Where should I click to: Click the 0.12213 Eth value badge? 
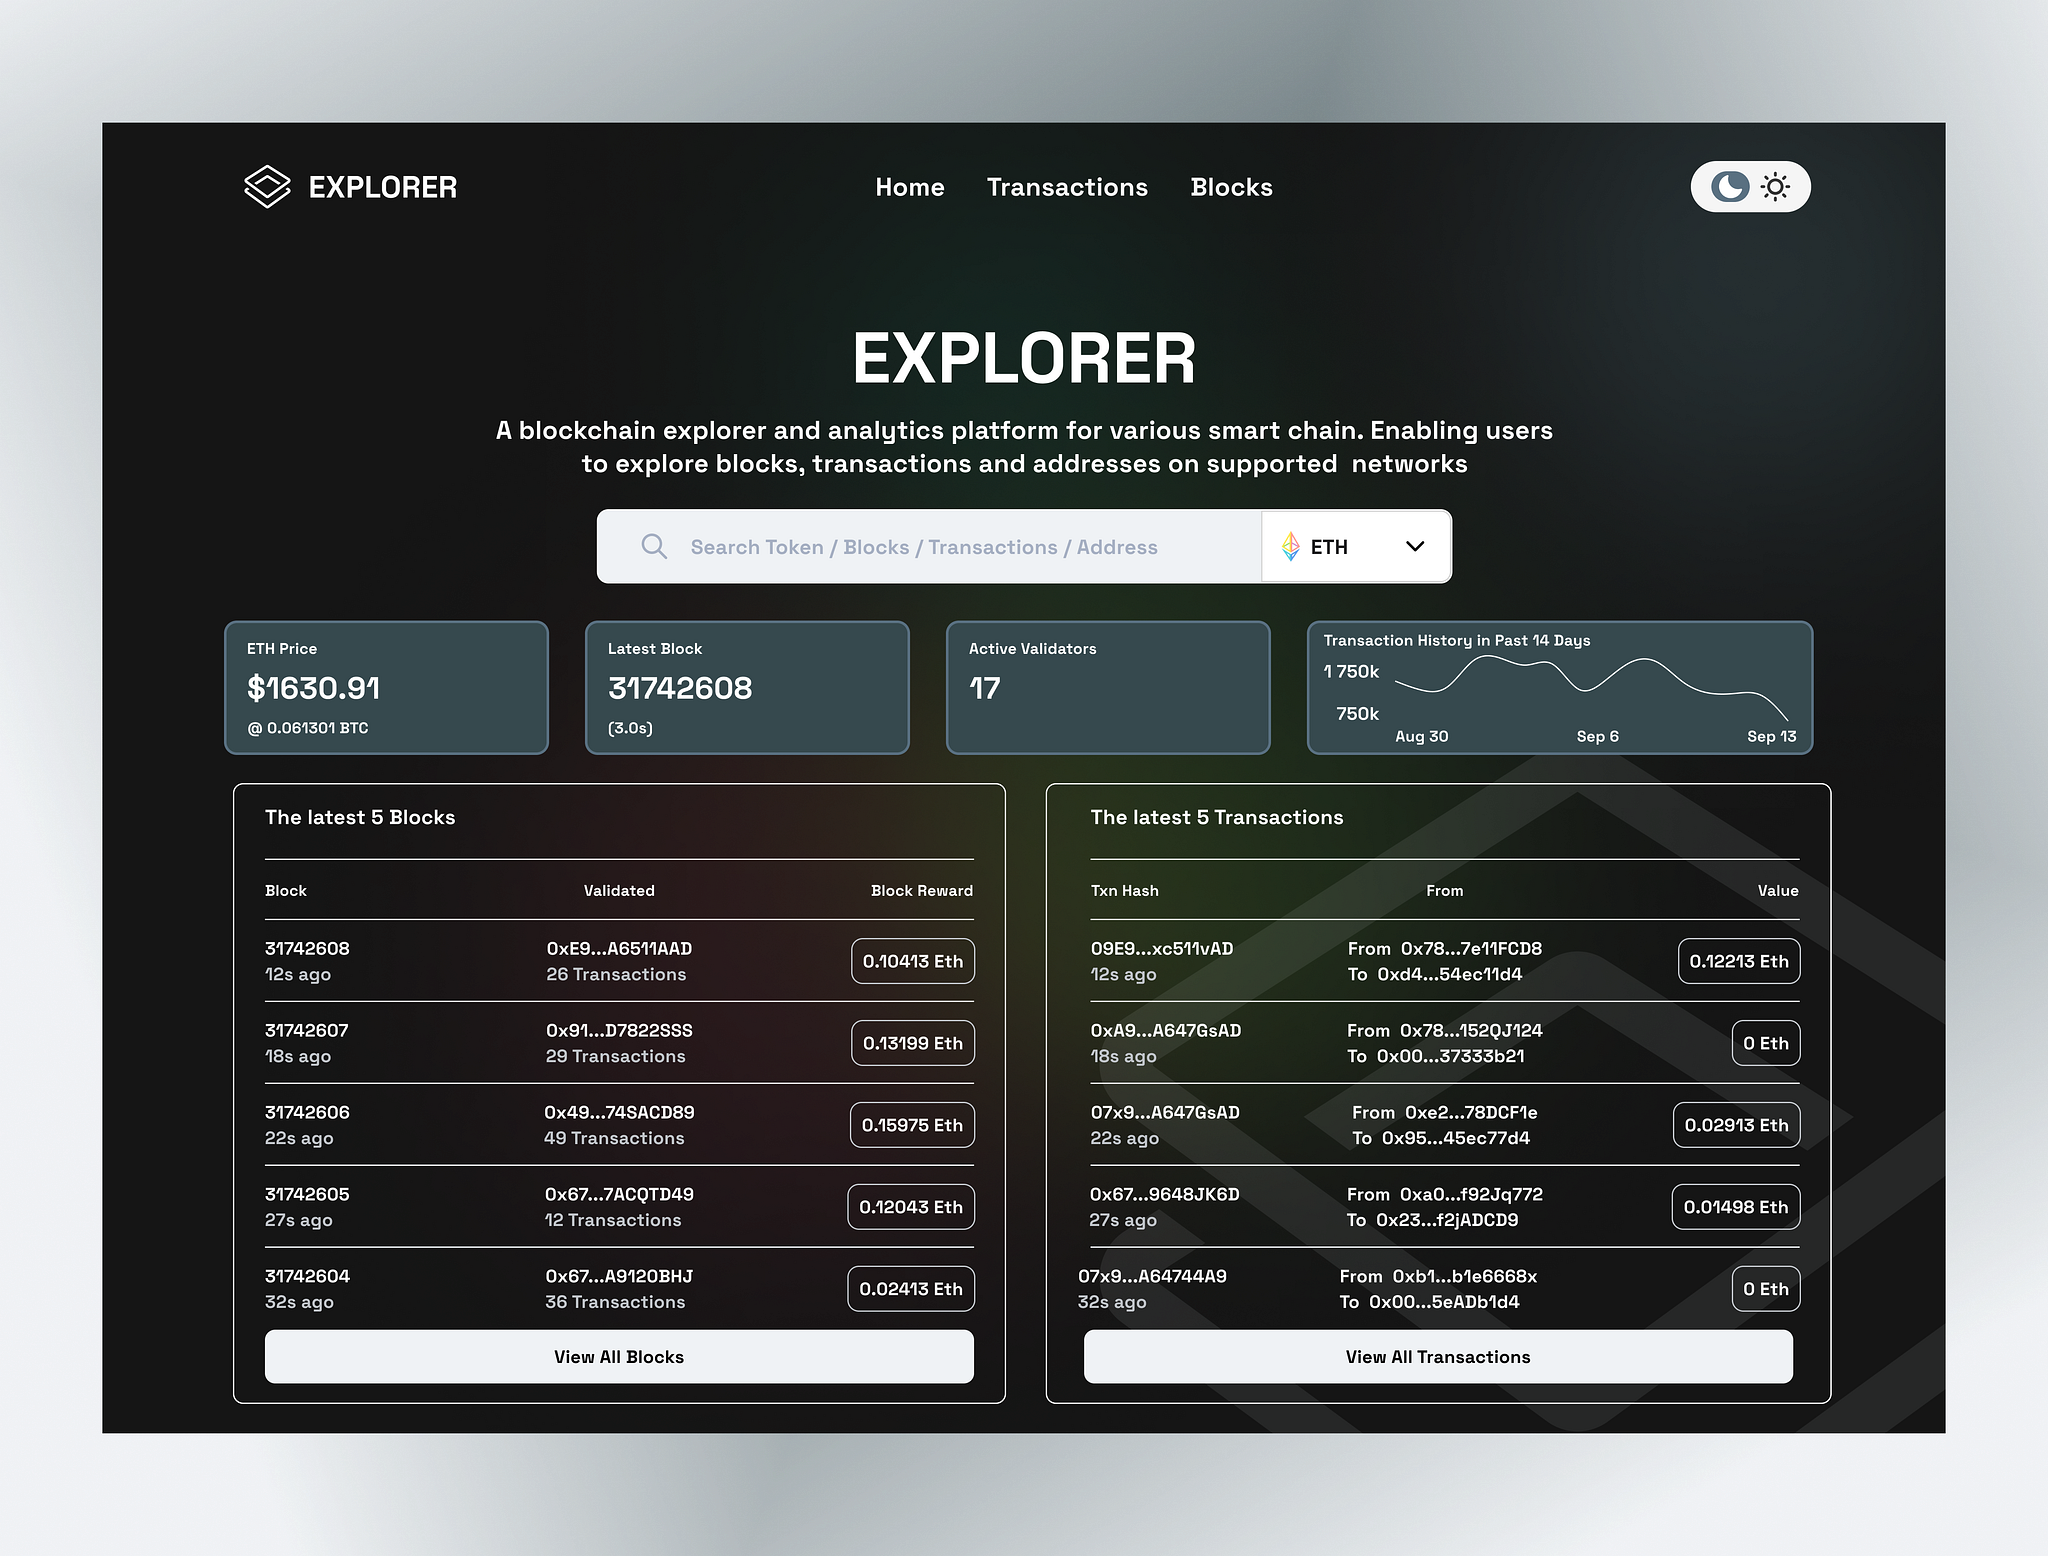click(1738, 961)
